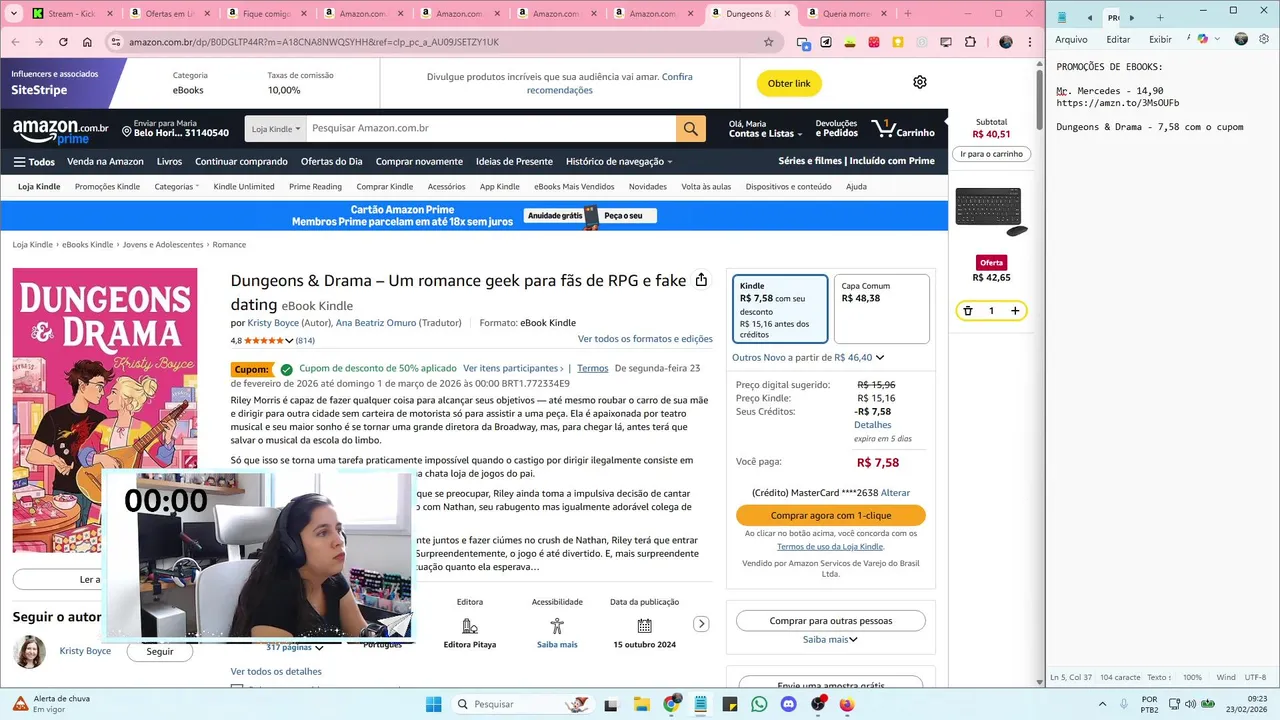Open the Carrinho cart icon
Image resolution: width=1280 pixels, height=720 pixels.
(x=903, y=129)
